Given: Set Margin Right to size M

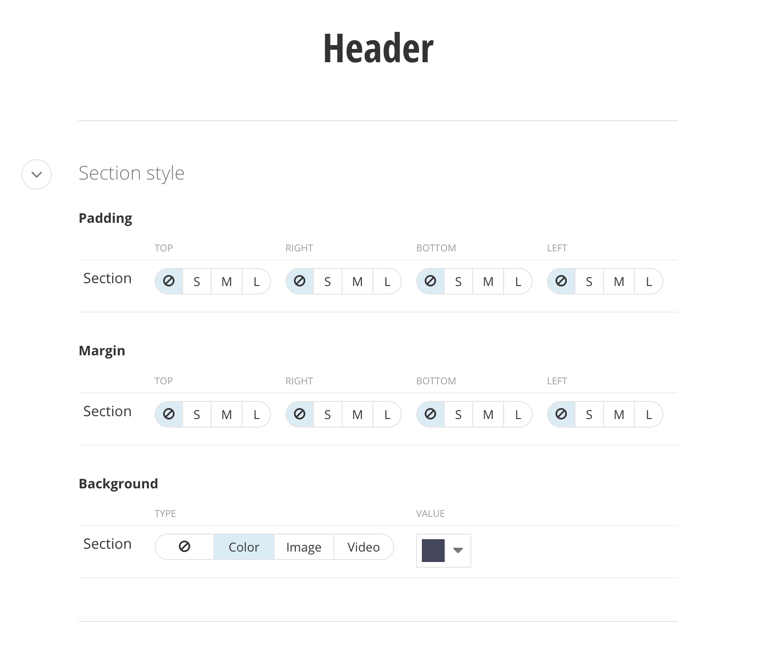Looking at the screenshot, I should tap(357, 415).
